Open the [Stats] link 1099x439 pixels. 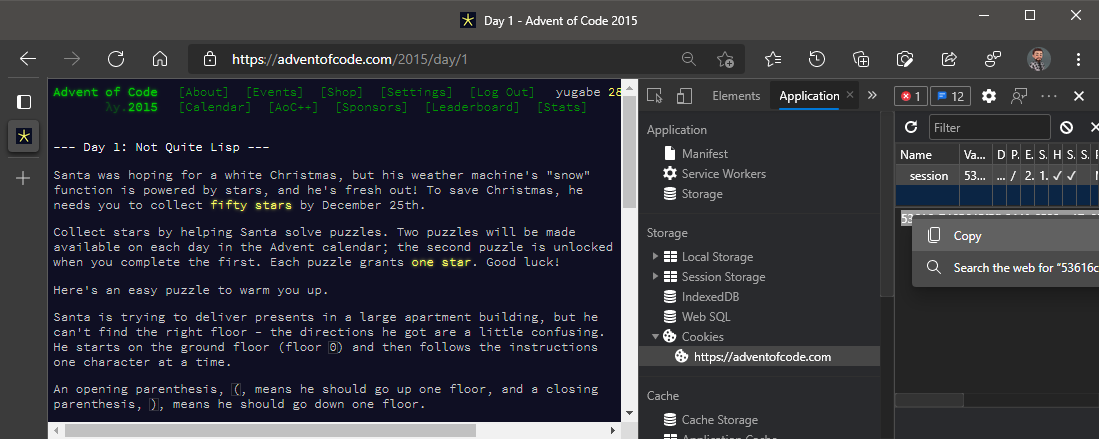pyautogui.click(x=562, y=107)
